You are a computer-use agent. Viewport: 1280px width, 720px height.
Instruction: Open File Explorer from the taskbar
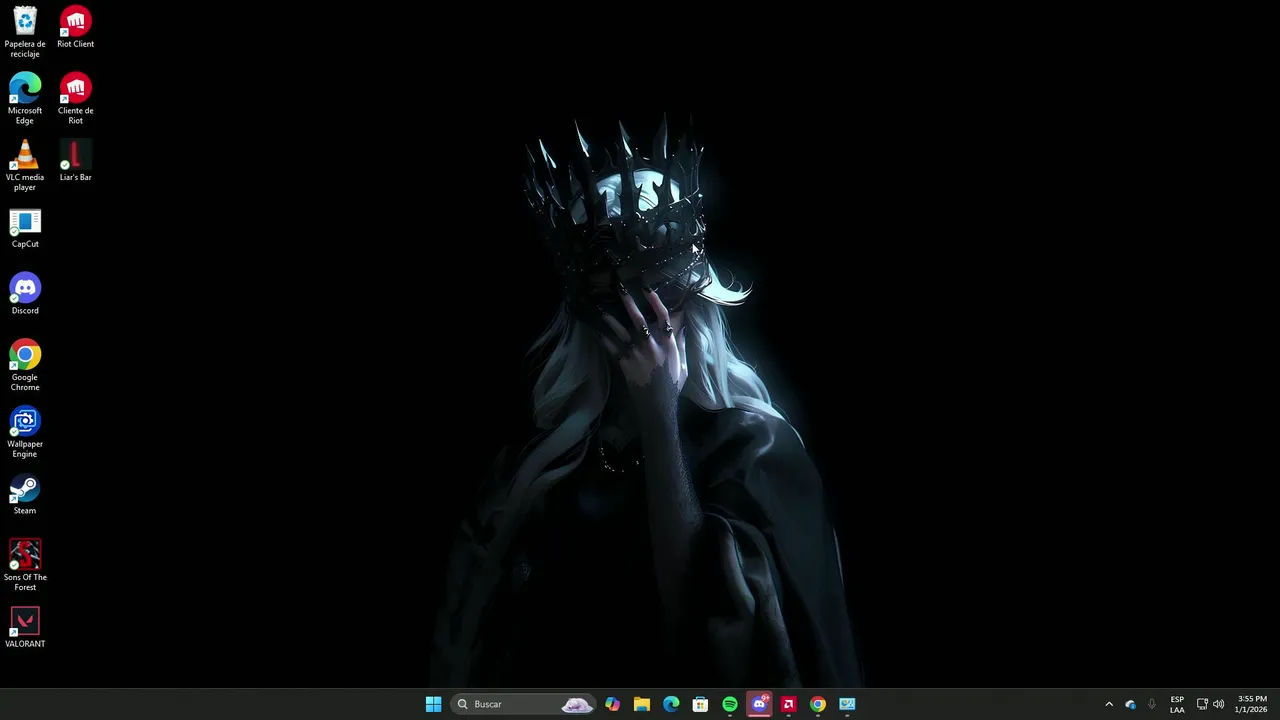tap(642, 704)
